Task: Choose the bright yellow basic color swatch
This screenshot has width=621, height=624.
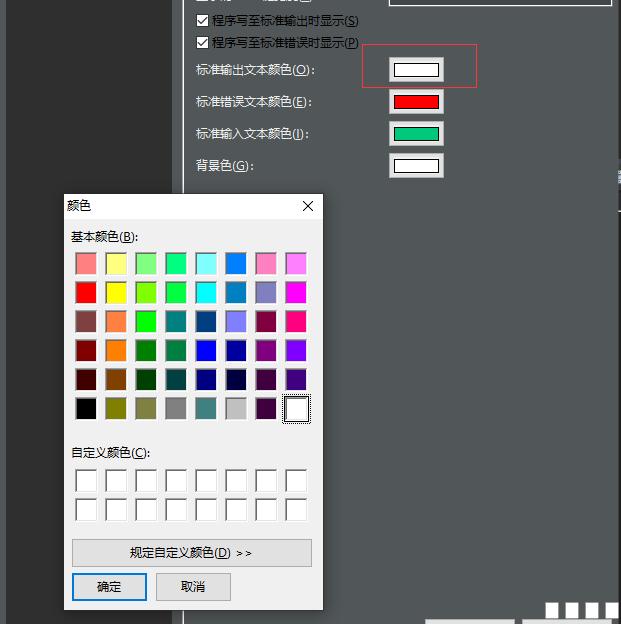Action: [x=116, y=293]
